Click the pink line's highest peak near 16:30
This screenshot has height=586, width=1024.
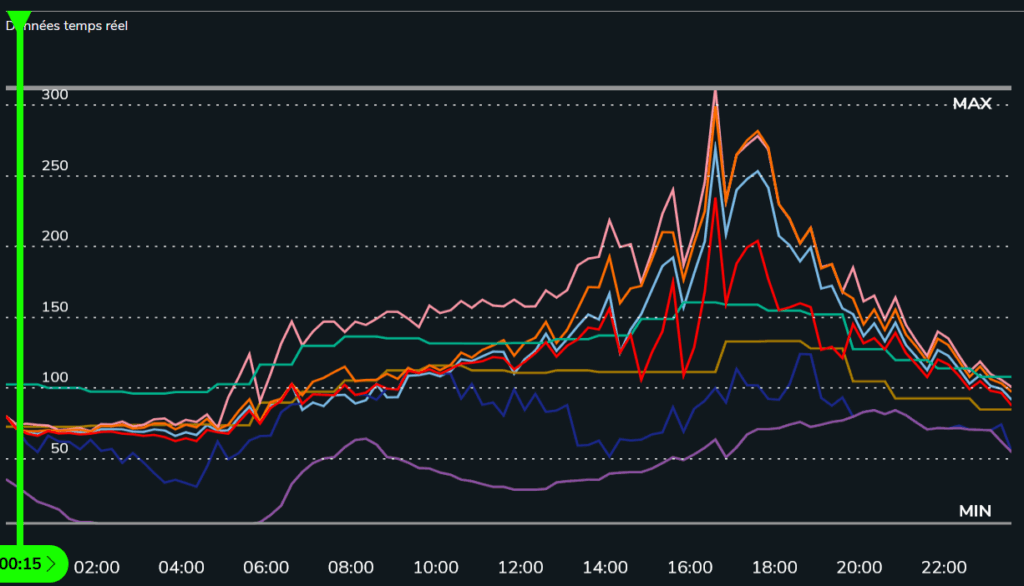point(715,92)
